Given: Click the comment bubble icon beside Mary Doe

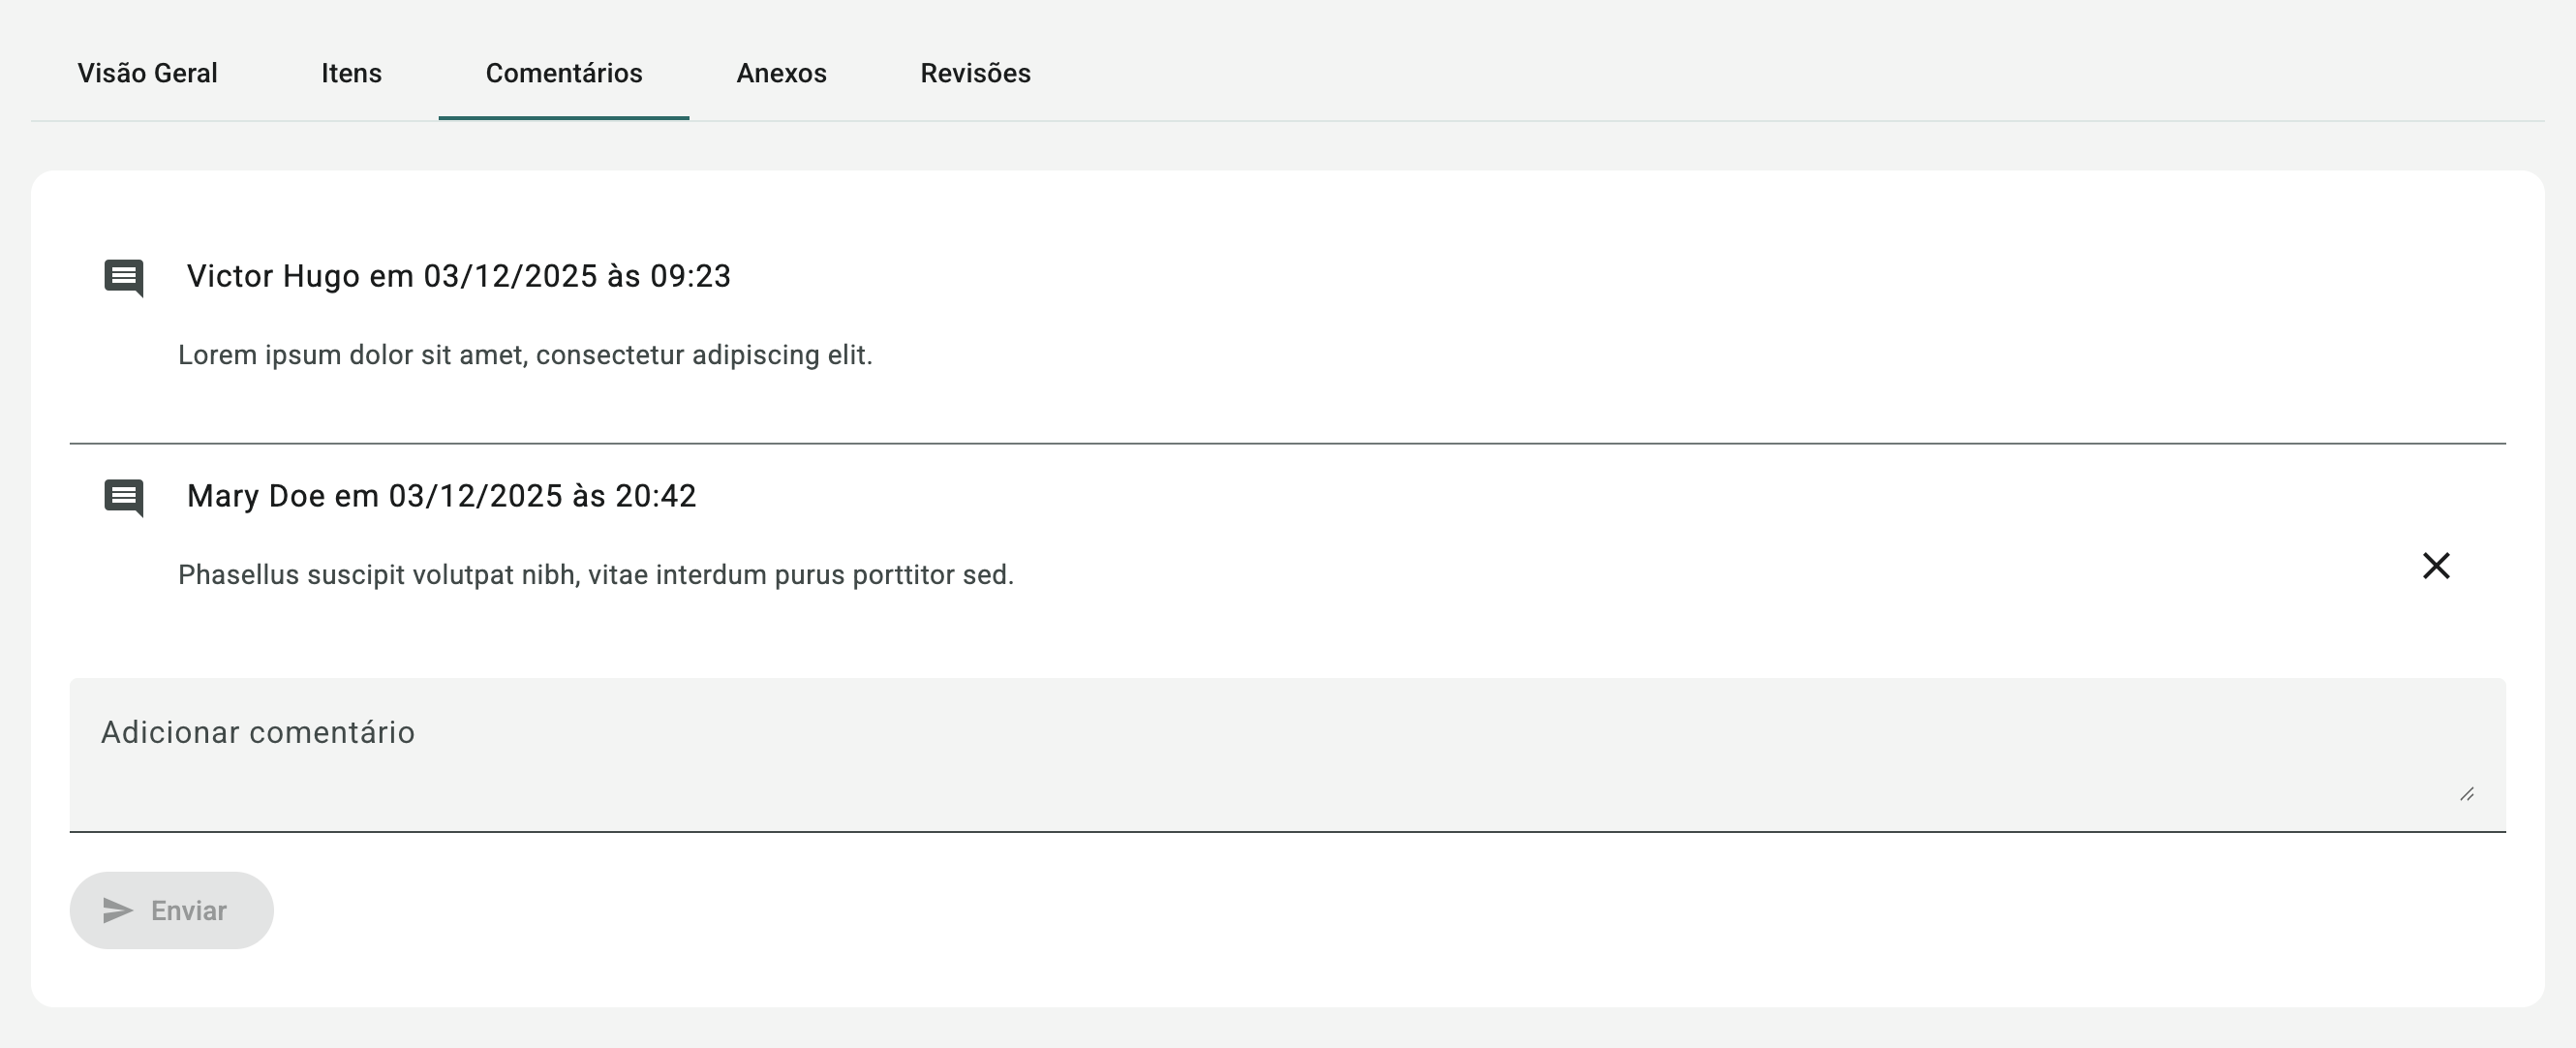Looking at the screenshot, I should pos(124,497).
